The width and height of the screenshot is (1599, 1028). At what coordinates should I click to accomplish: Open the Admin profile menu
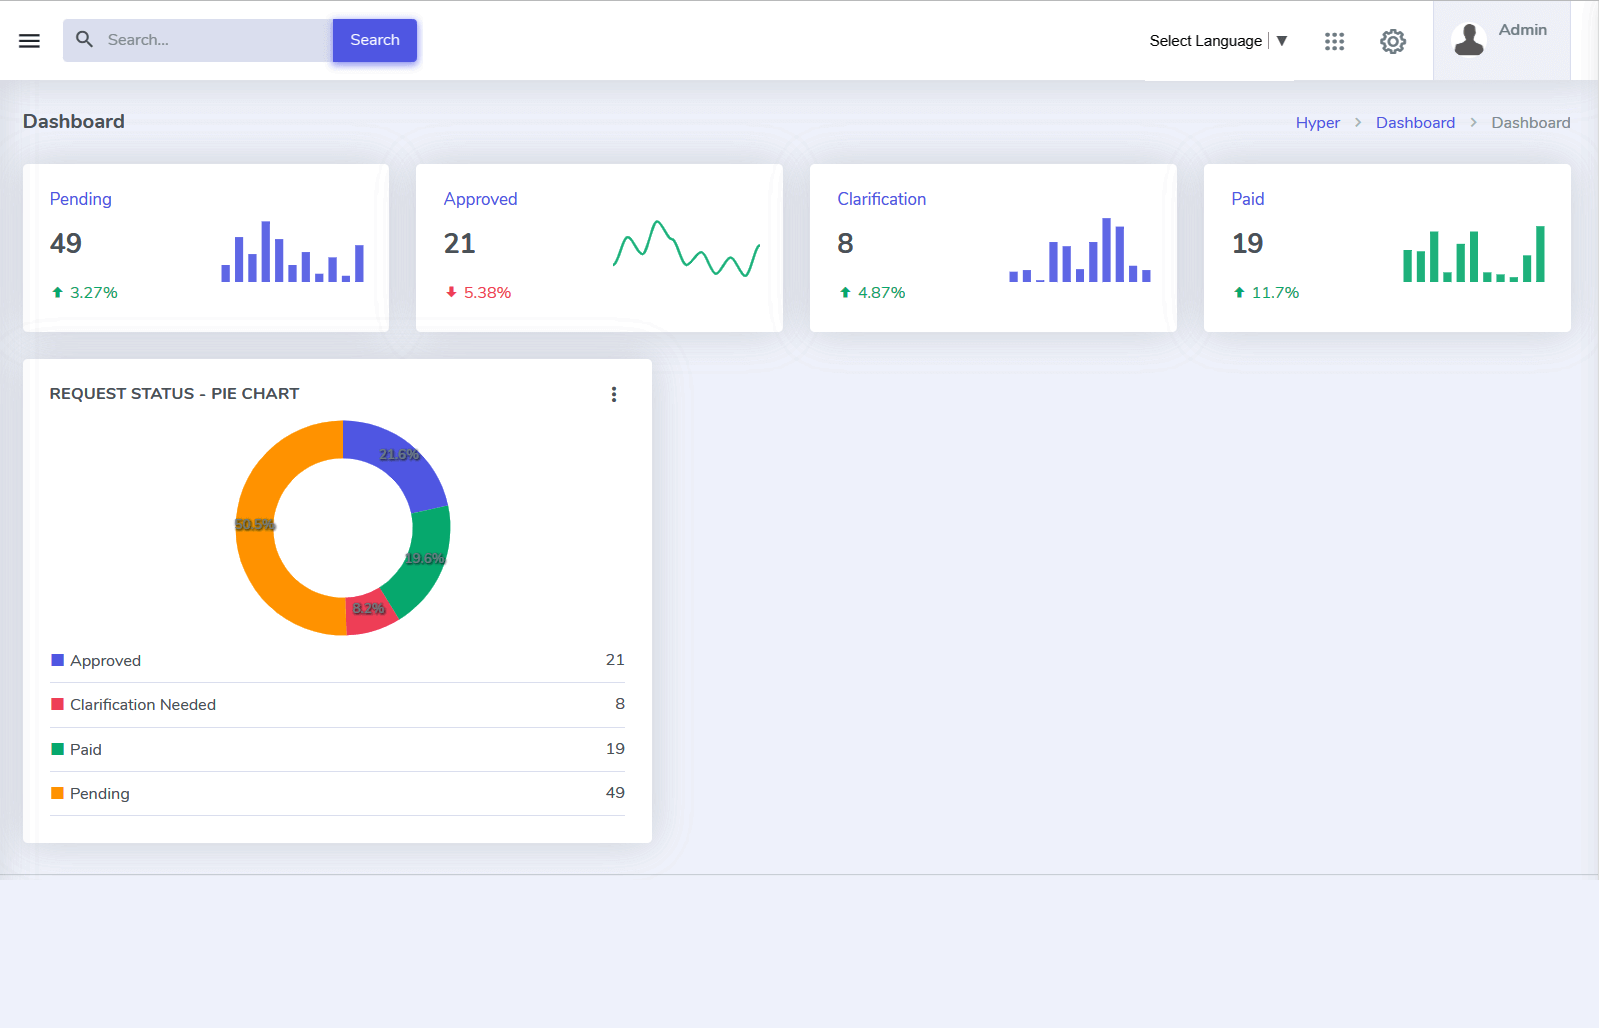[1501, 40]
